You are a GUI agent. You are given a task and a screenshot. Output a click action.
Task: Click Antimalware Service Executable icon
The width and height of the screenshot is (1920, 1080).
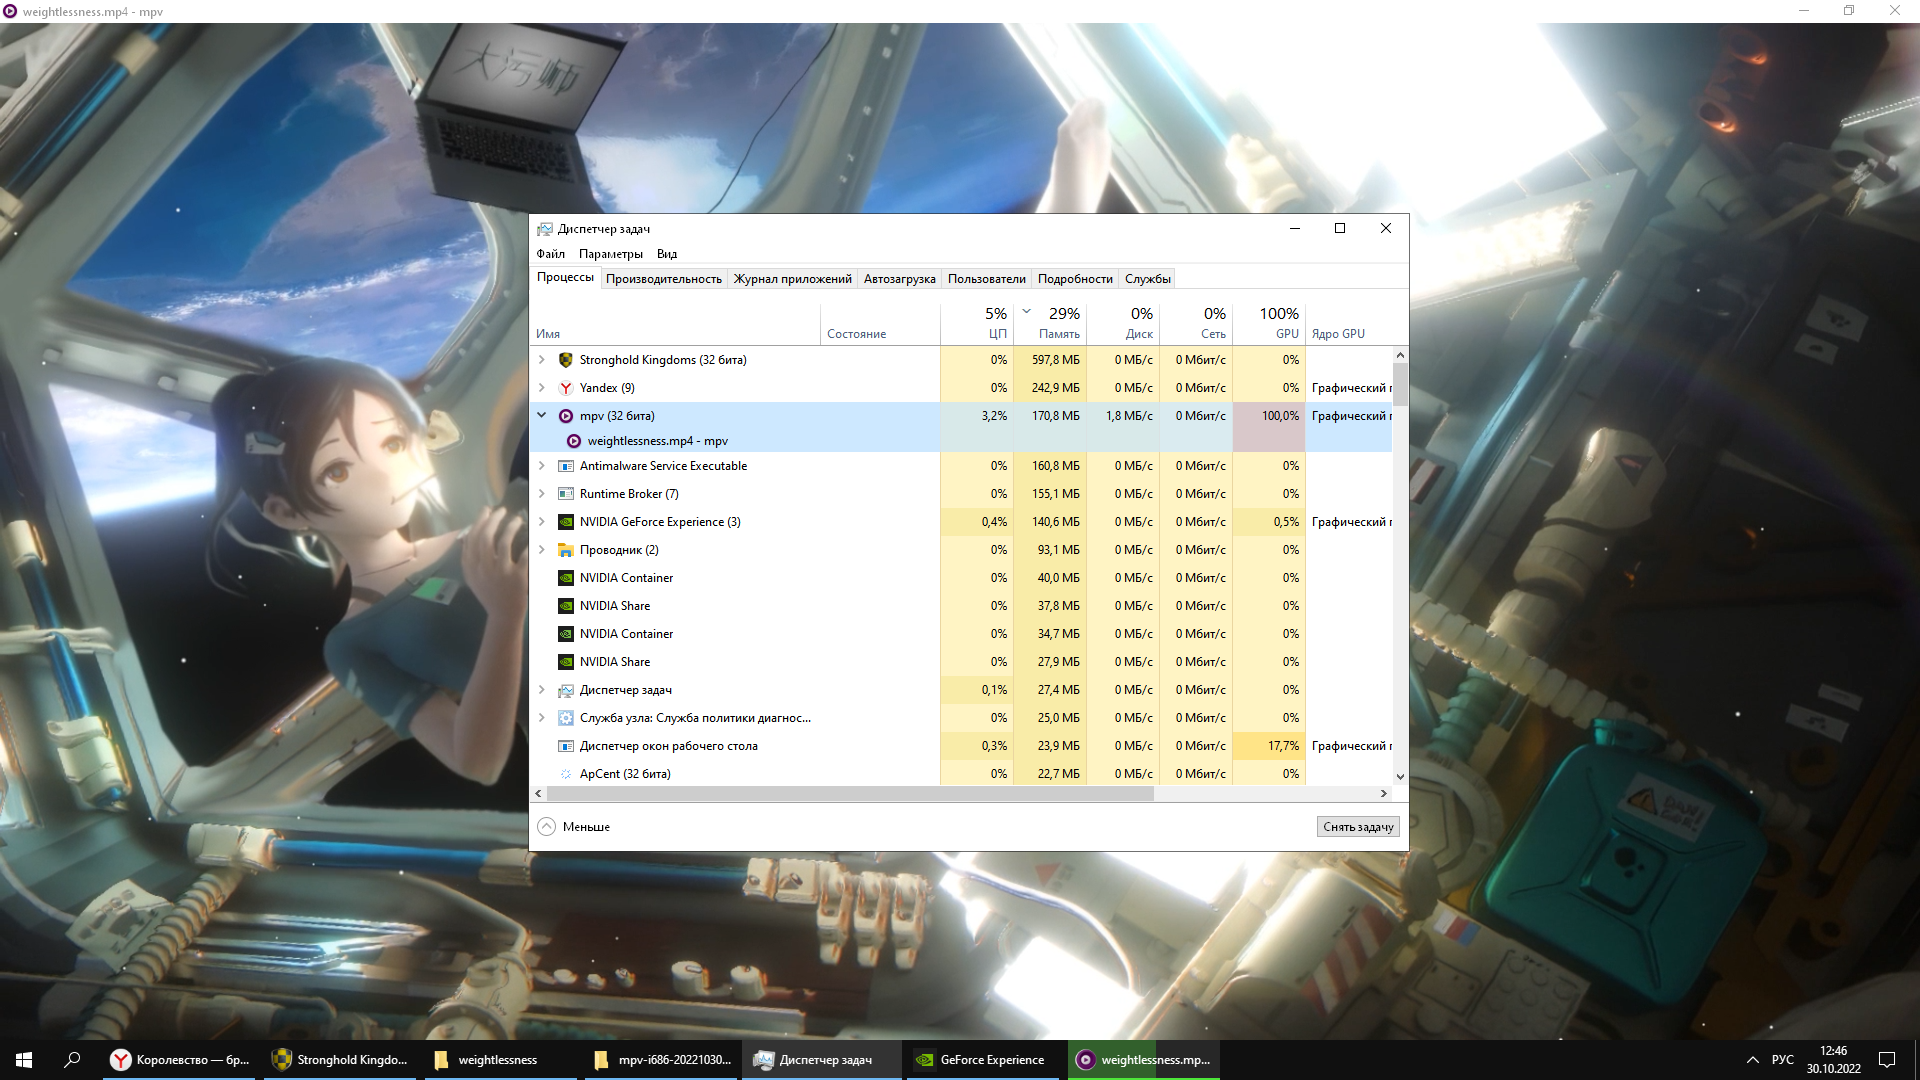coord(565,466)
